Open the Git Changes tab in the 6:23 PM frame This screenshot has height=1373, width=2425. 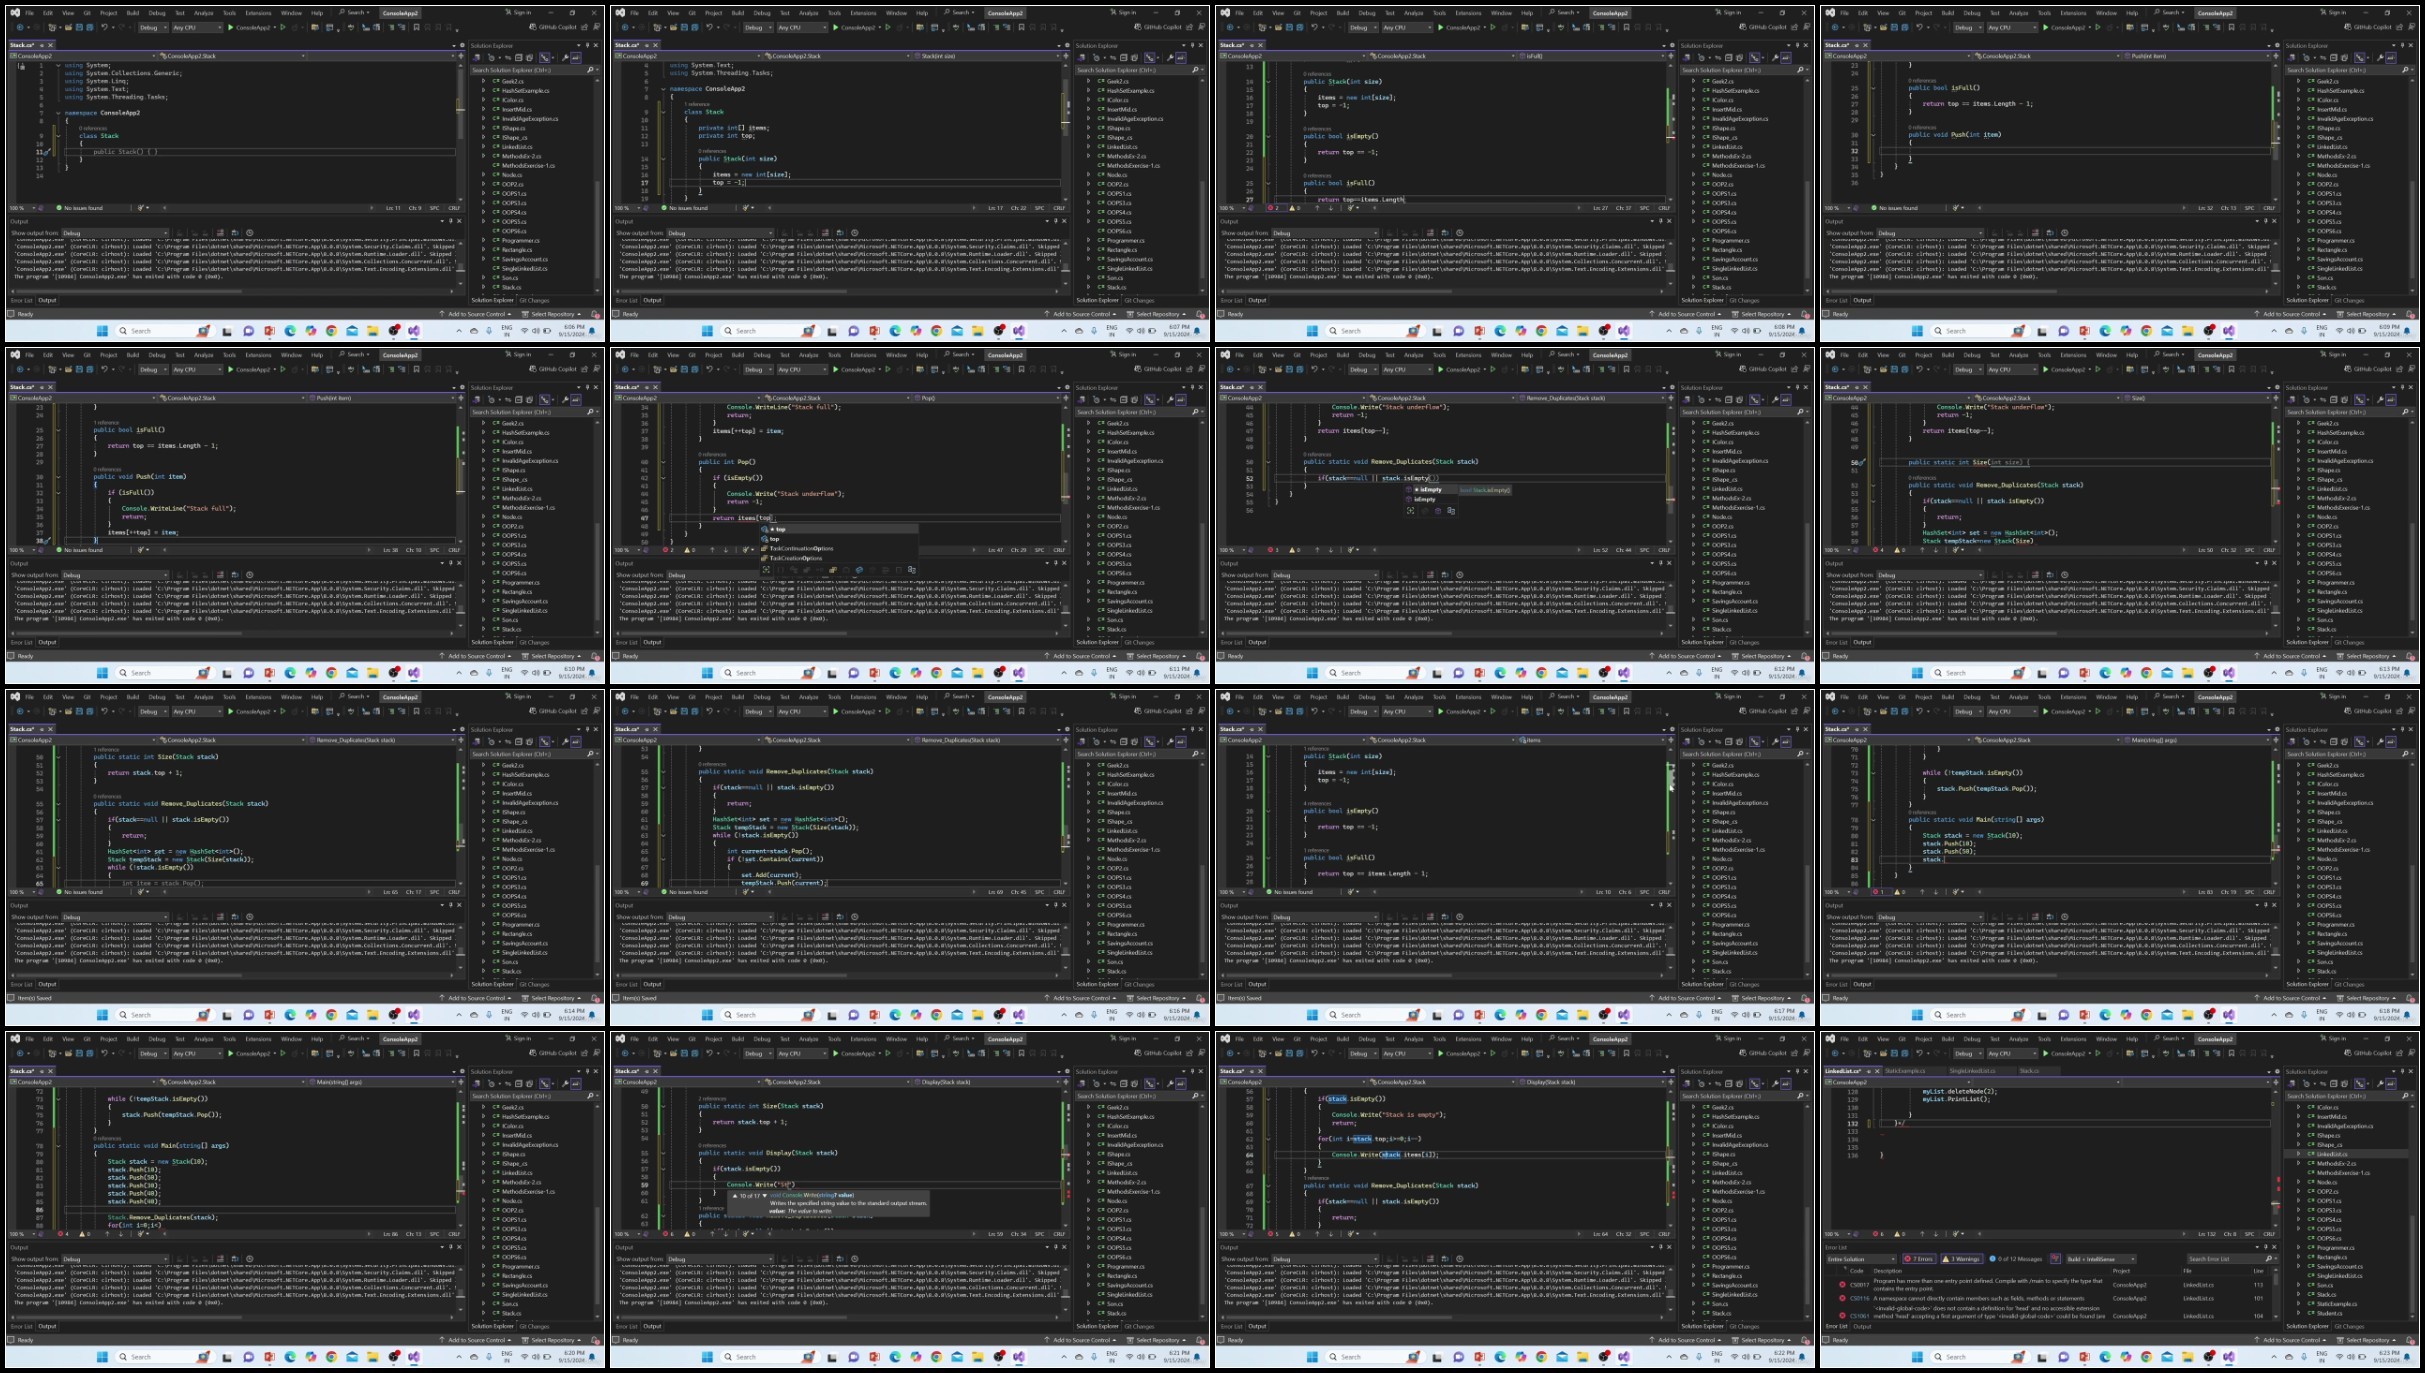click(2349, 1326)
